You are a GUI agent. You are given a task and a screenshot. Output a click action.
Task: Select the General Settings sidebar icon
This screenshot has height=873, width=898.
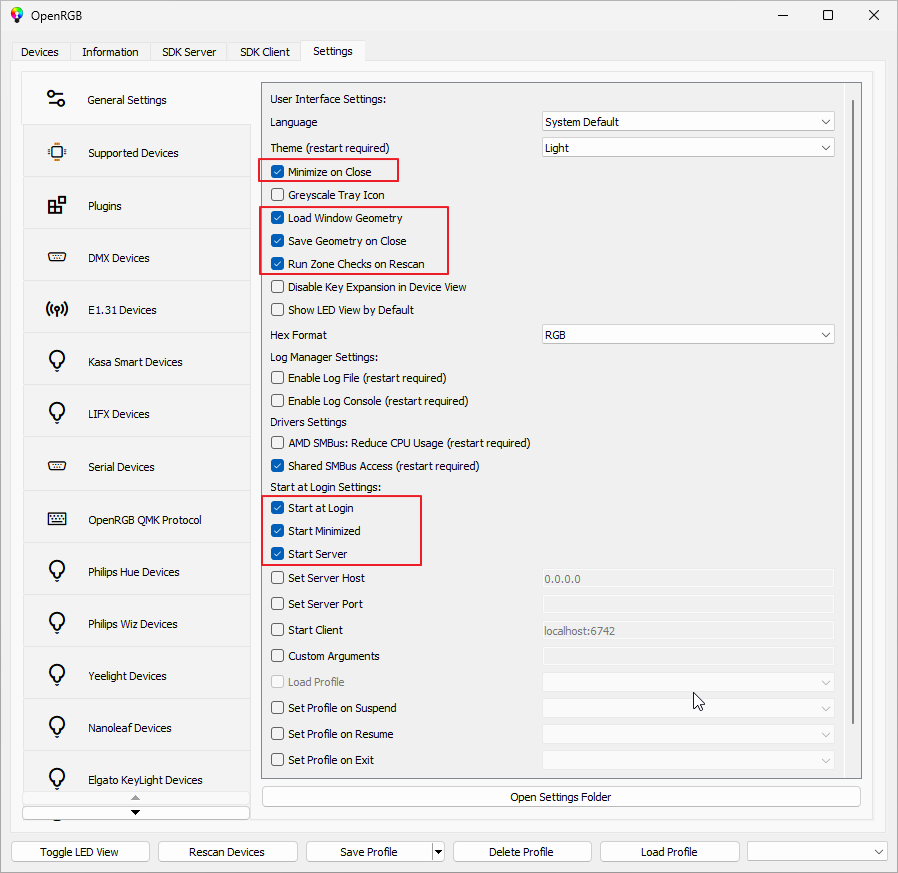[x=55, y=99]
